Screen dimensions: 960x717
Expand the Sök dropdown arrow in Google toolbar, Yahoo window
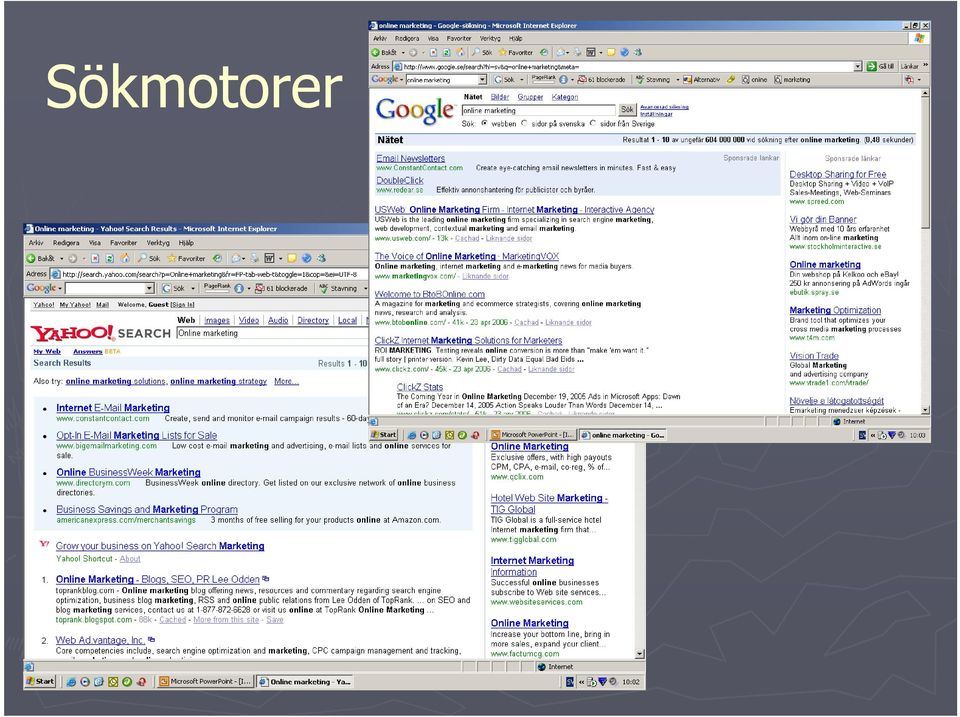193,288
